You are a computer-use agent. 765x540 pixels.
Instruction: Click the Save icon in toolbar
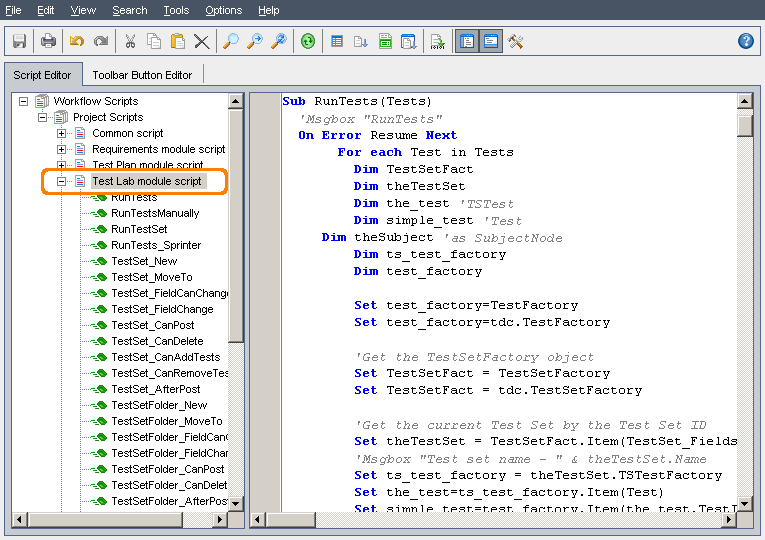[19, 41]
